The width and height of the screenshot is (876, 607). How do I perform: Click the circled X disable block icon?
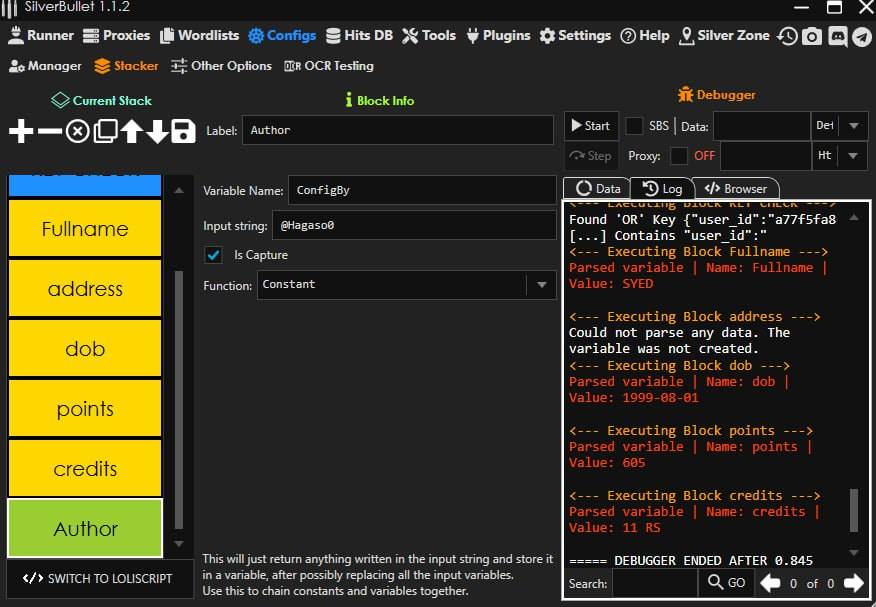[x=77, y=131]
